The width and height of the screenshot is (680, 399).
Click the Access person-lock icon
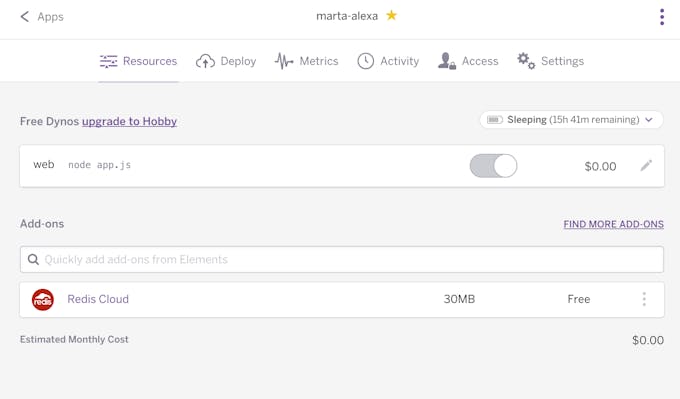point(446,61)
